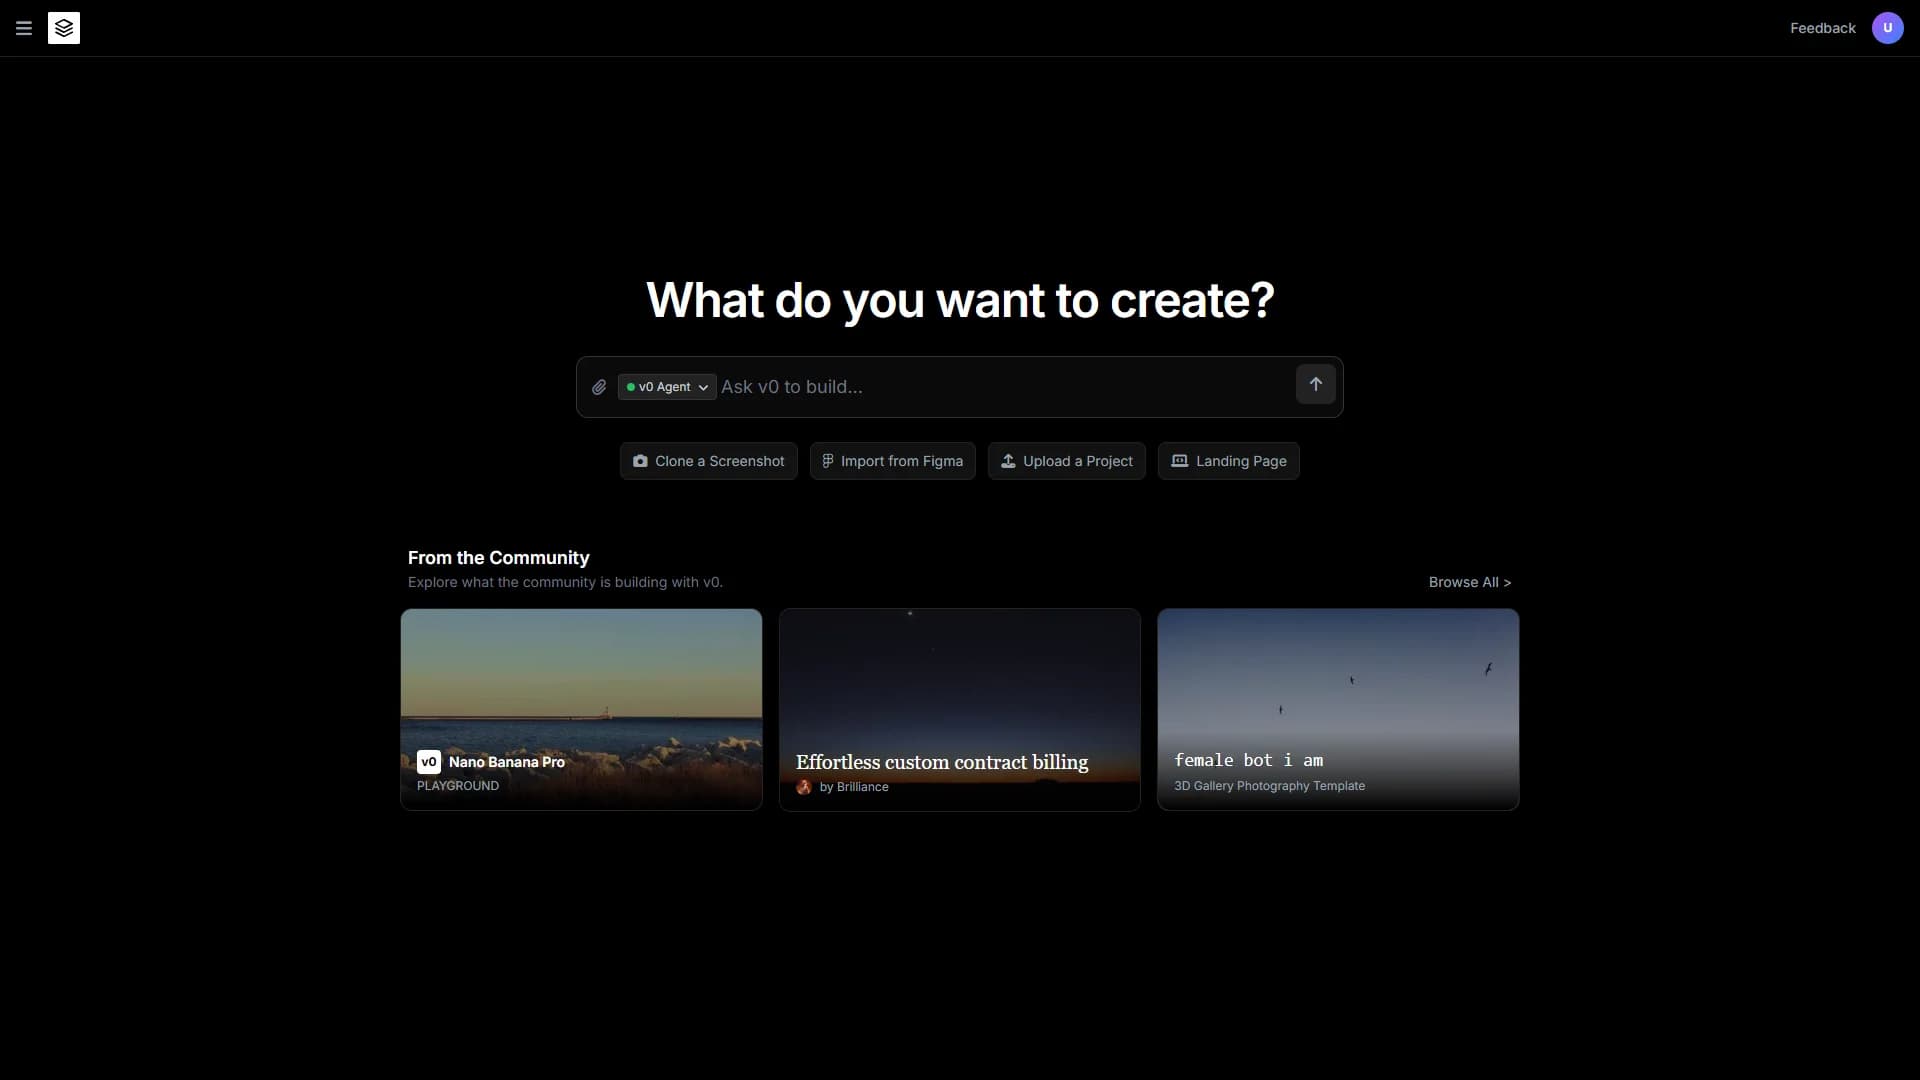1920x1080 pixels.
Task: Submit the prompt with the arrow icon
Action: click(1315, 384)
